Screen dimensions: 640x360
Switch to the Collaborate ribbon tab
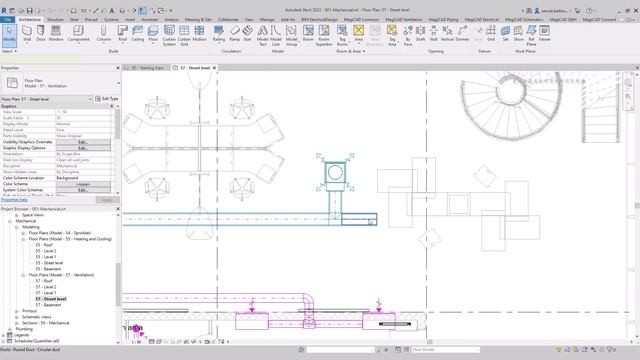[x=228, y=19]
